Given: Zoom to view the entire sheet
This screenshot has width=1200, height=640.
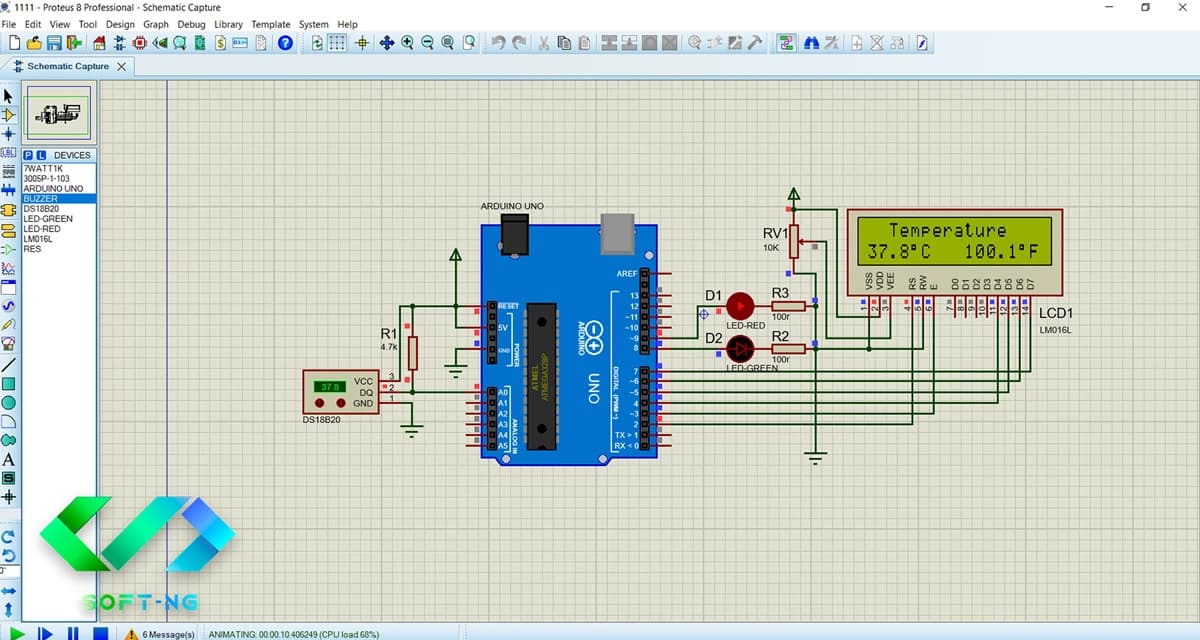Looking at the screenshot, I should (447, 43).
